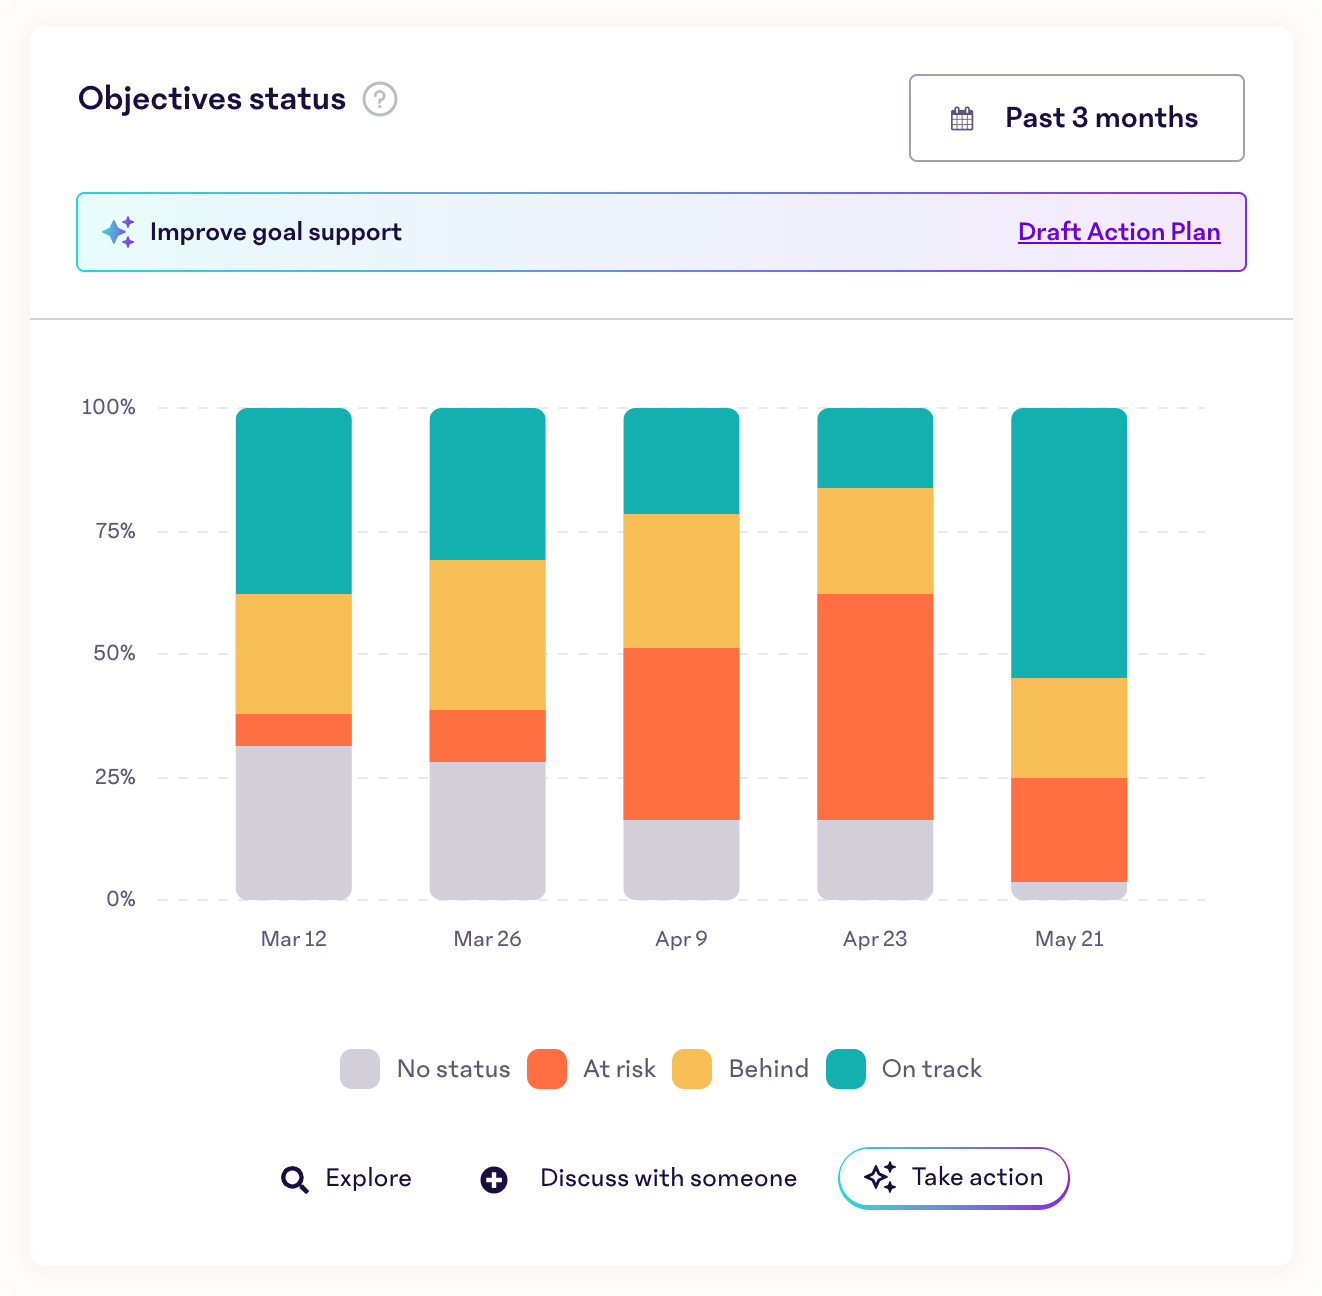Click the Explore button label
Image resolution: width=1322 pixels, height=1296 pixels.
(368, 1178)
